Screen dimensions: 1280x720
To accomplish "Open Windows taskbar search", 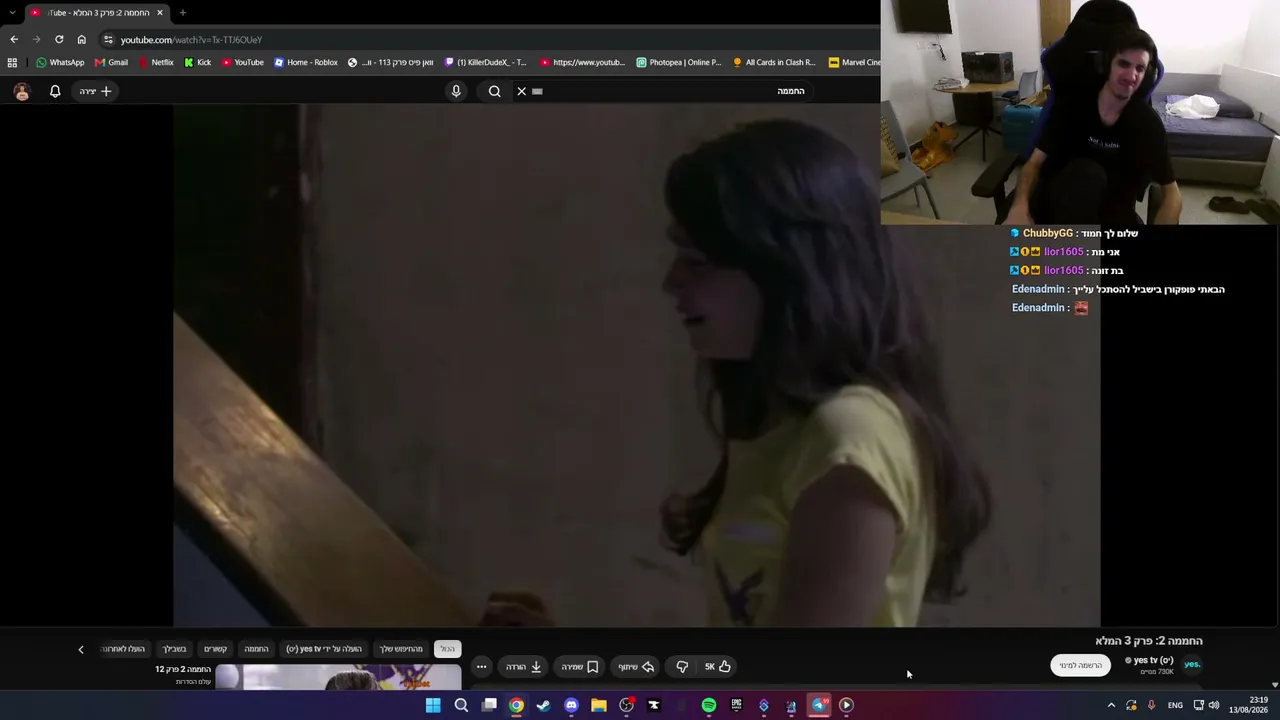I will [x=461, y=705].
